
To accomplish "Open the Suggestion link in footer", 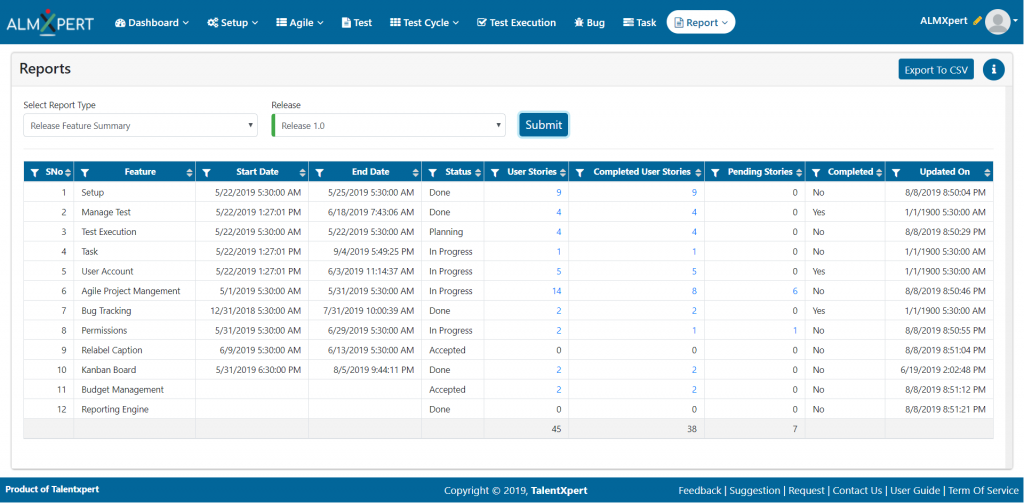I will click(x=754, y=490).
